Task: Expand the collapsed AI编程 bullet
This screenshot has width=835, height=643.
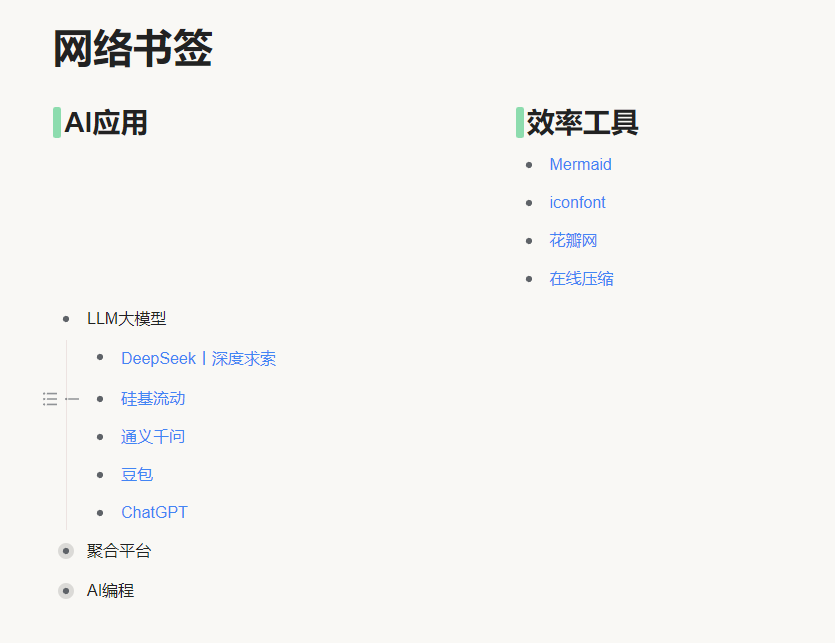Action: point(66,591)
